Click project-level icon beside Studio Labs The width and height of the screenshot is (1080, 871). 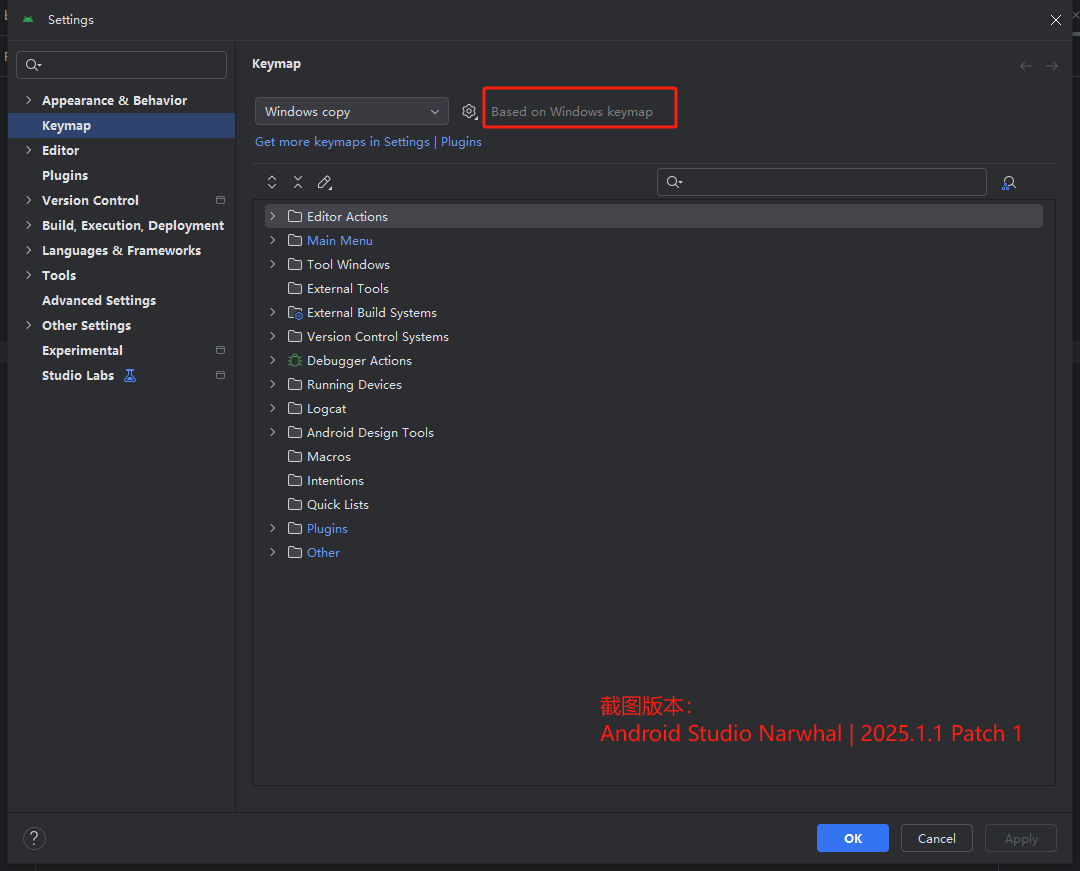pyautogui.click(x=220, y=375)
